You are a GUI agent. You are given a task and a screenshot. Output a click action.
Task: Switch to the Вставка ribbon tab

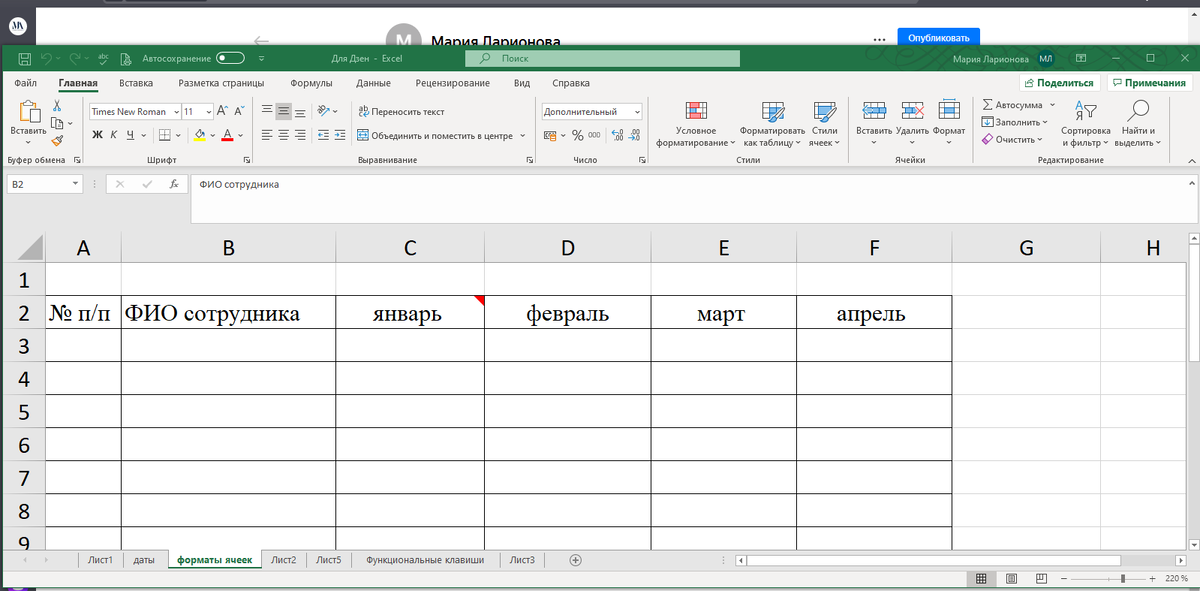pos(136,83)
